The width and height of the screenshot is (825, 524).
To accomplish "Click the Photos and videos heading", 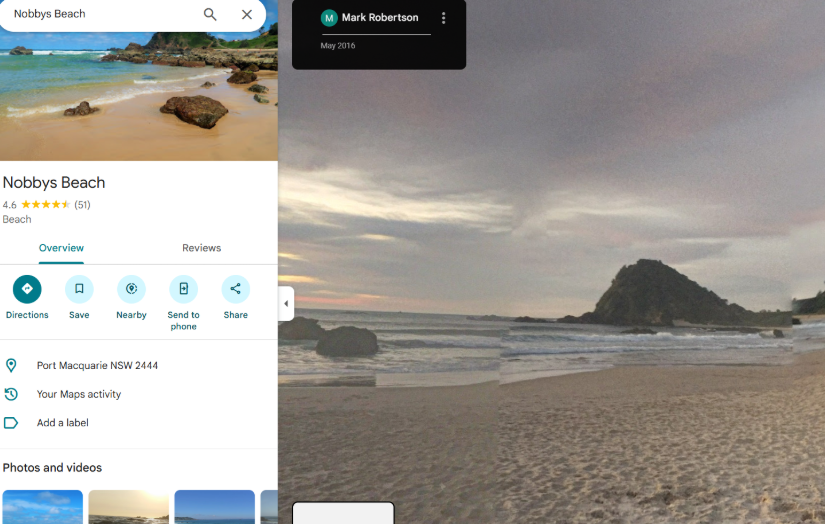I will [x=52, y=467].
